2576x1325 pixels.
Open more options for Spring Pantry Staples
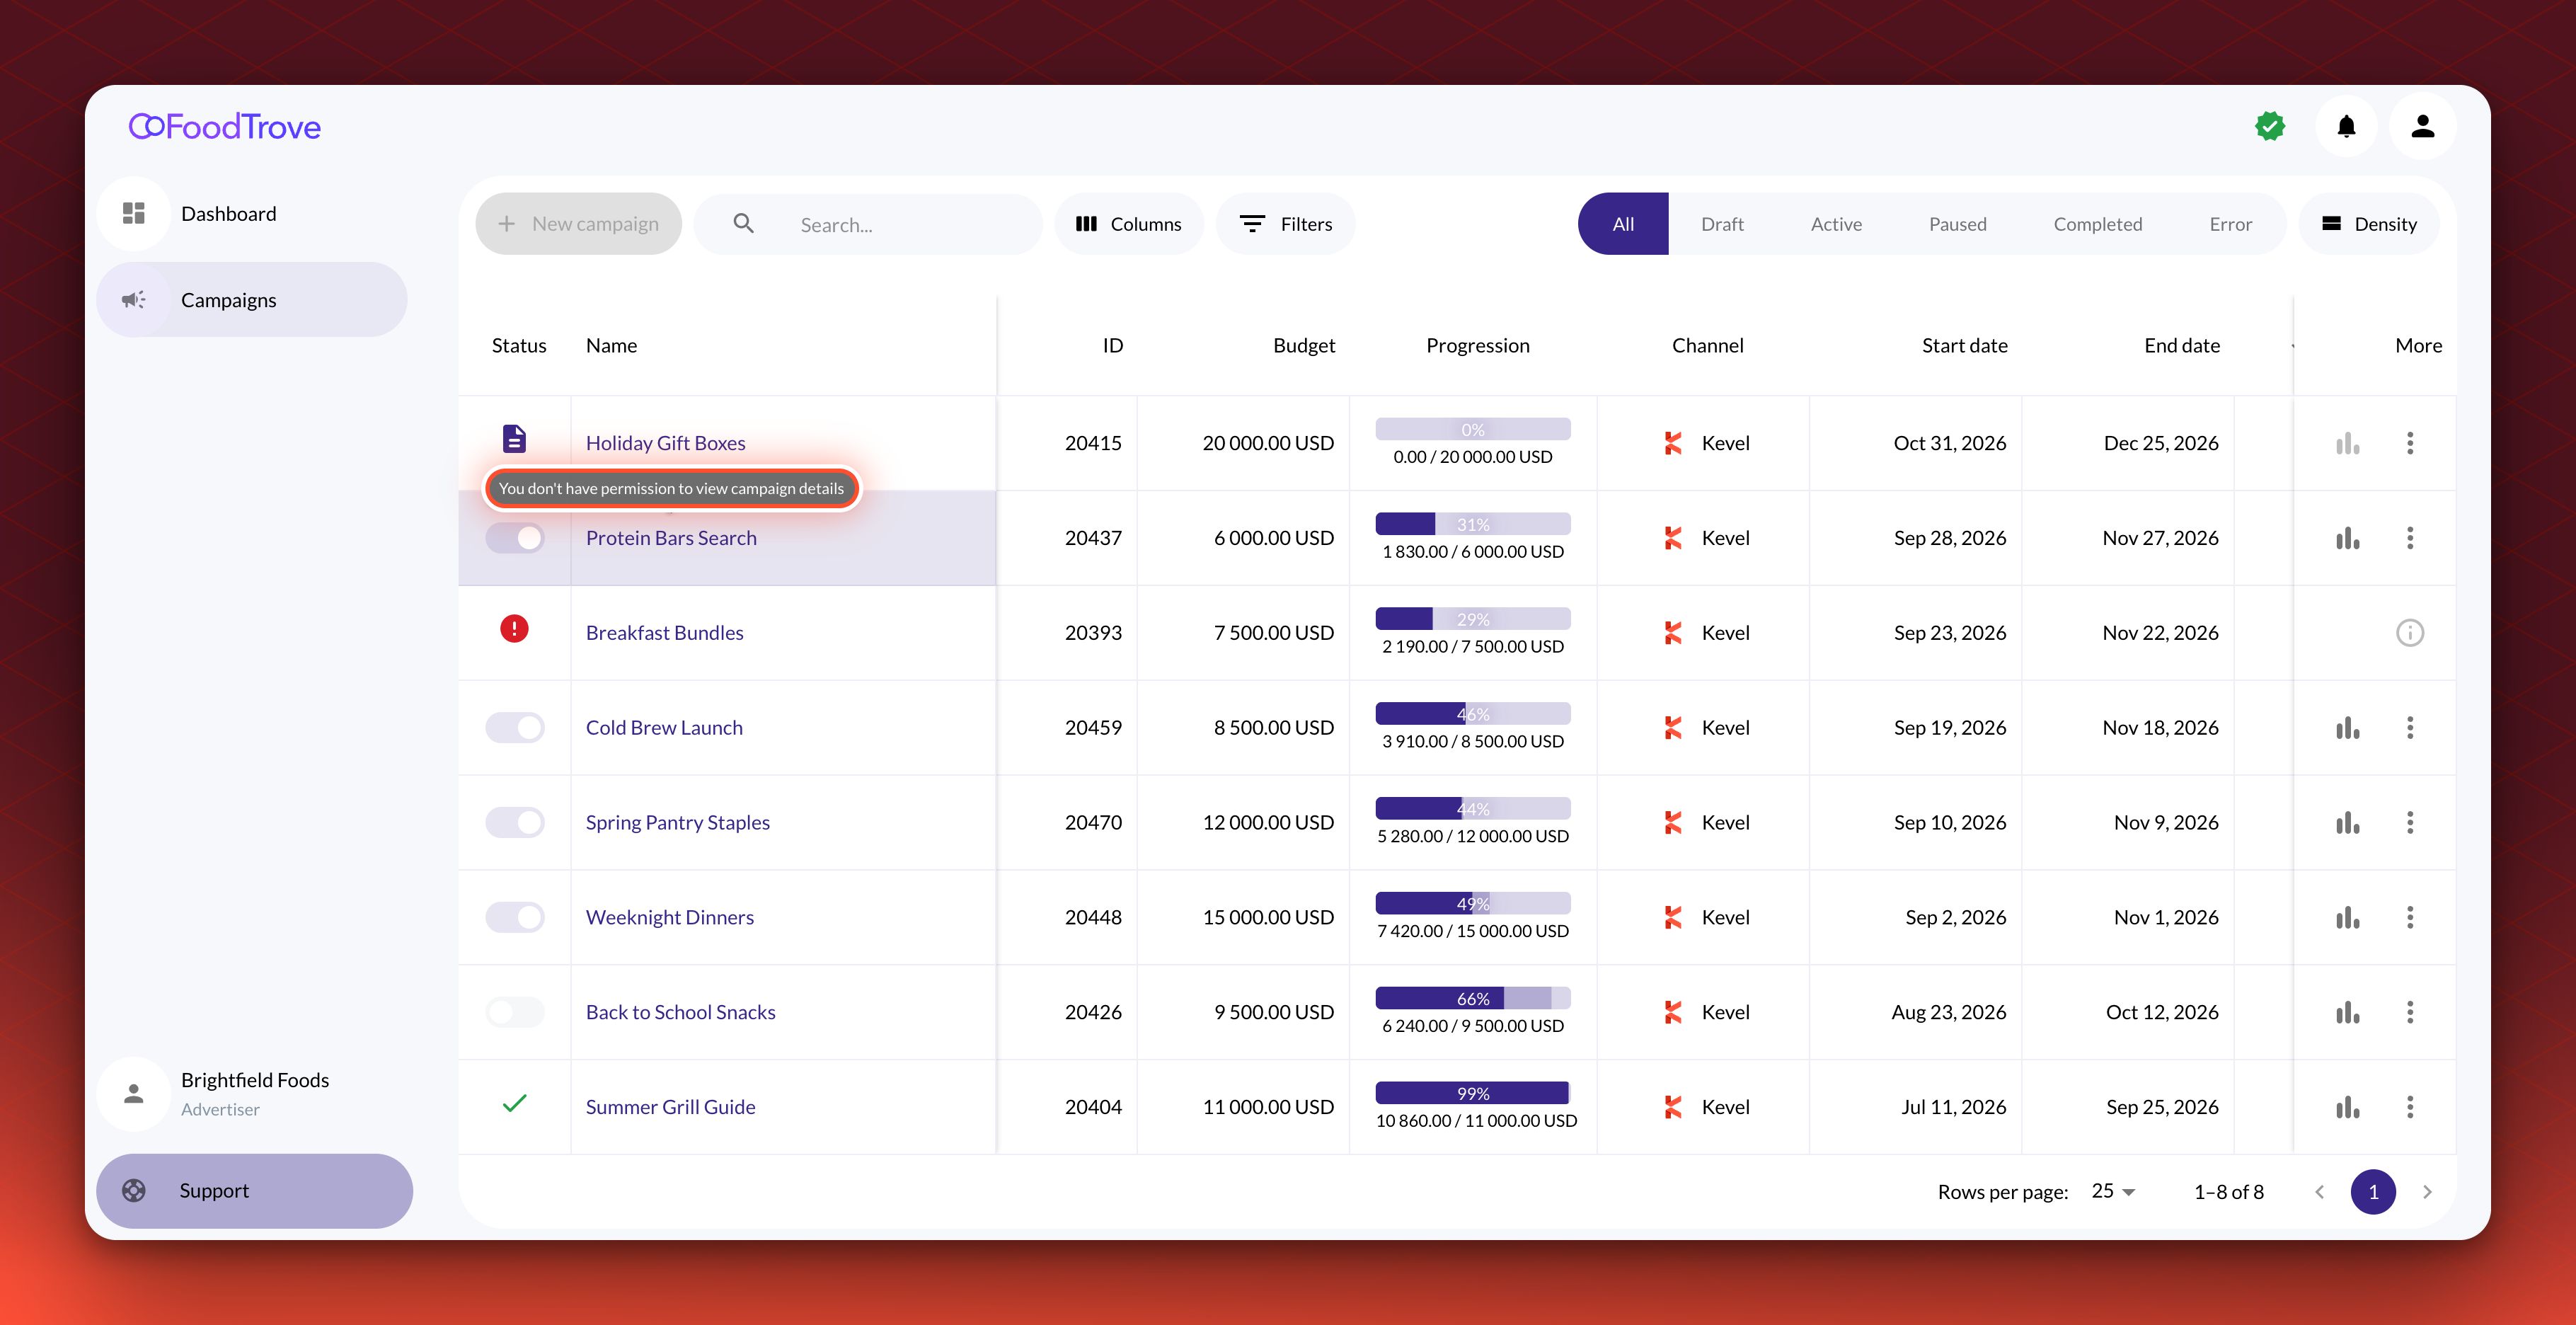(x=2410, y=822)
